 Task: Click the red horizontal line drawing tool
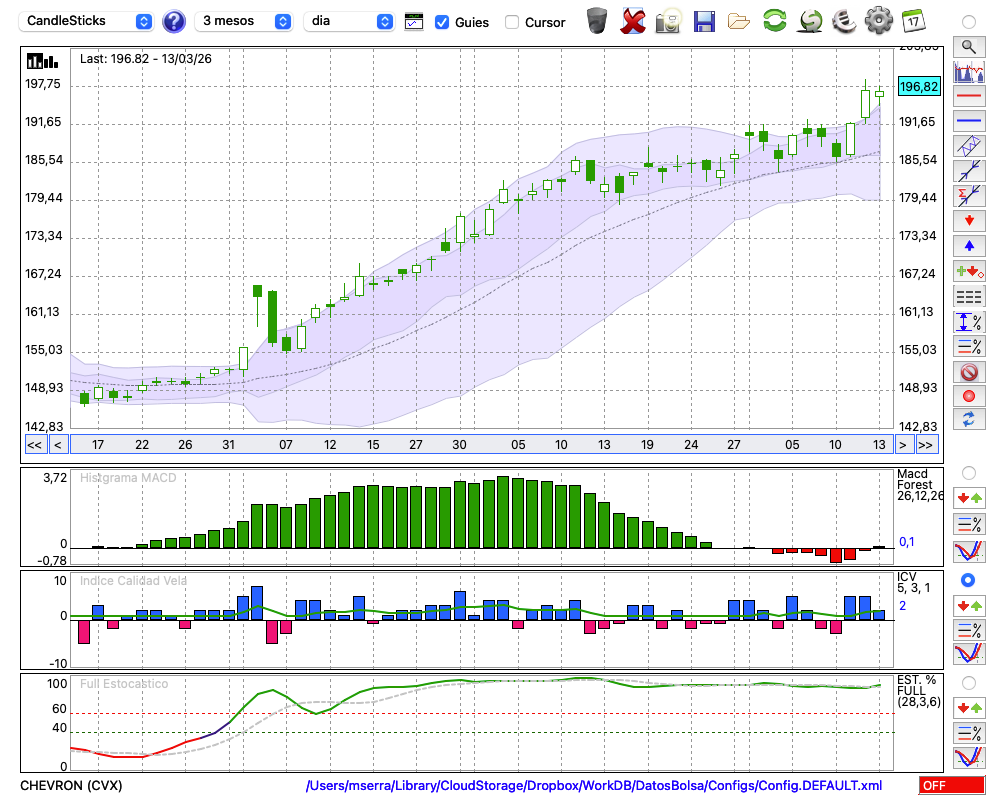[x=968, y=96]
